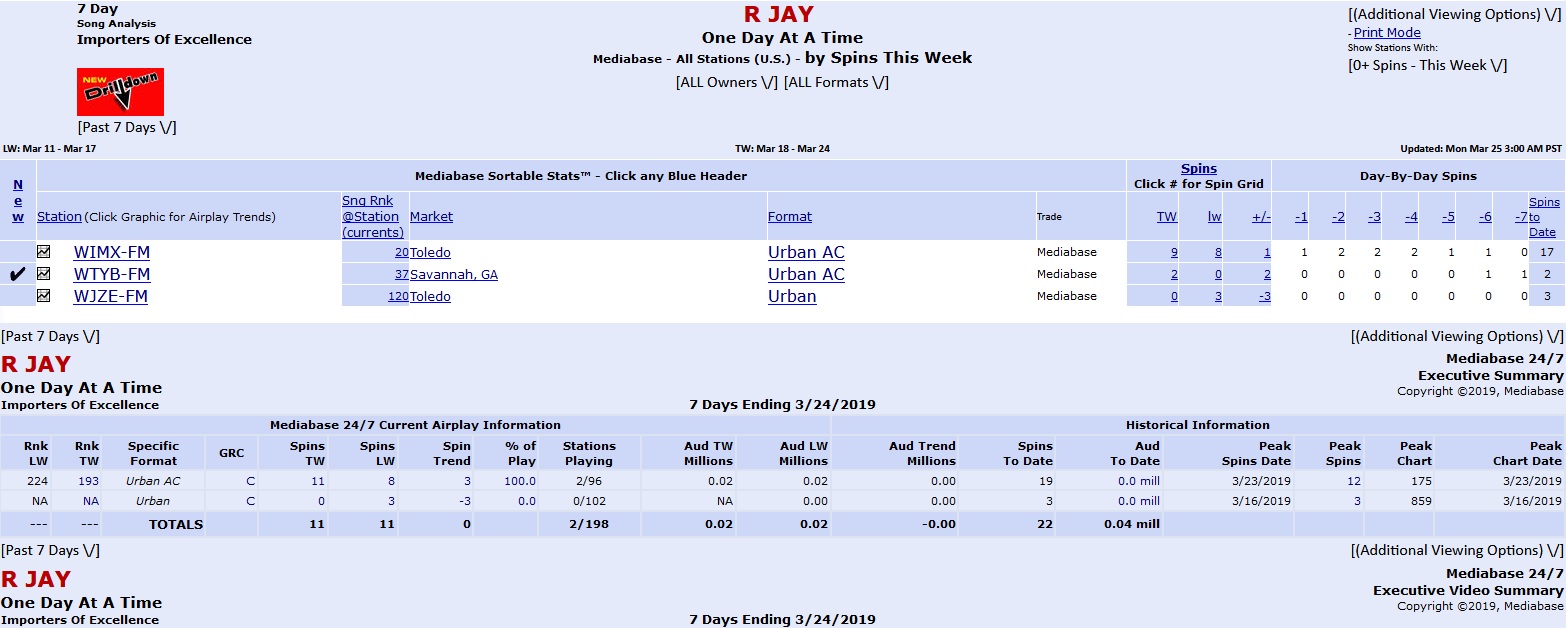Select the TOTALS row label
The height and width of the screenshot is (628, 1566).
[x=176, y=524]
